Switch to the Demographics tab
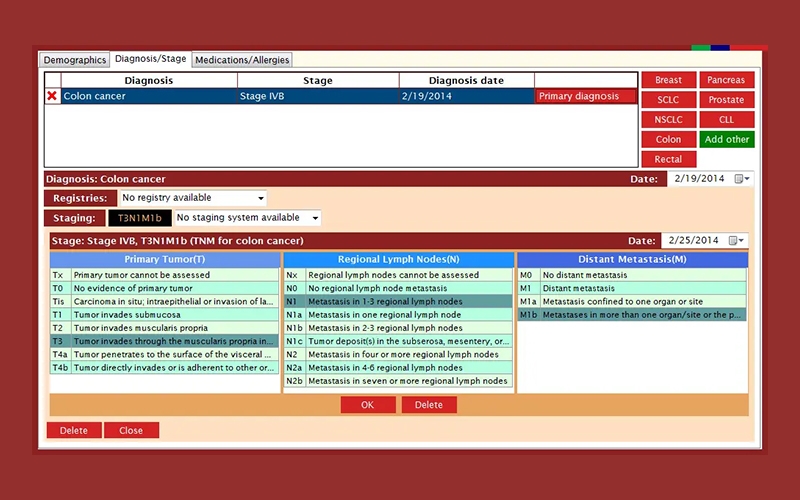Viewport: 800px width, 500px height. (x=74, y=60)
